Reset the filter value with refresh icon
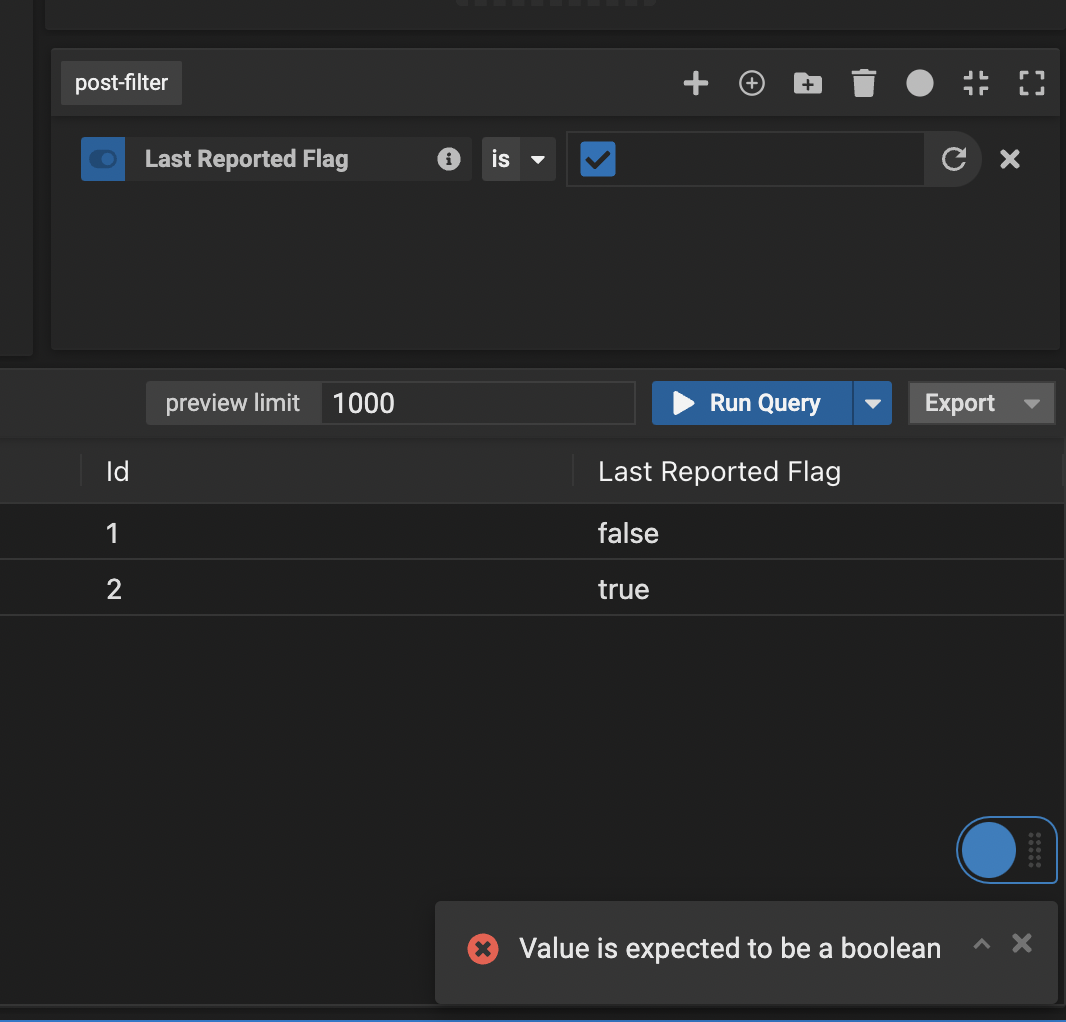 pos(953,159)
